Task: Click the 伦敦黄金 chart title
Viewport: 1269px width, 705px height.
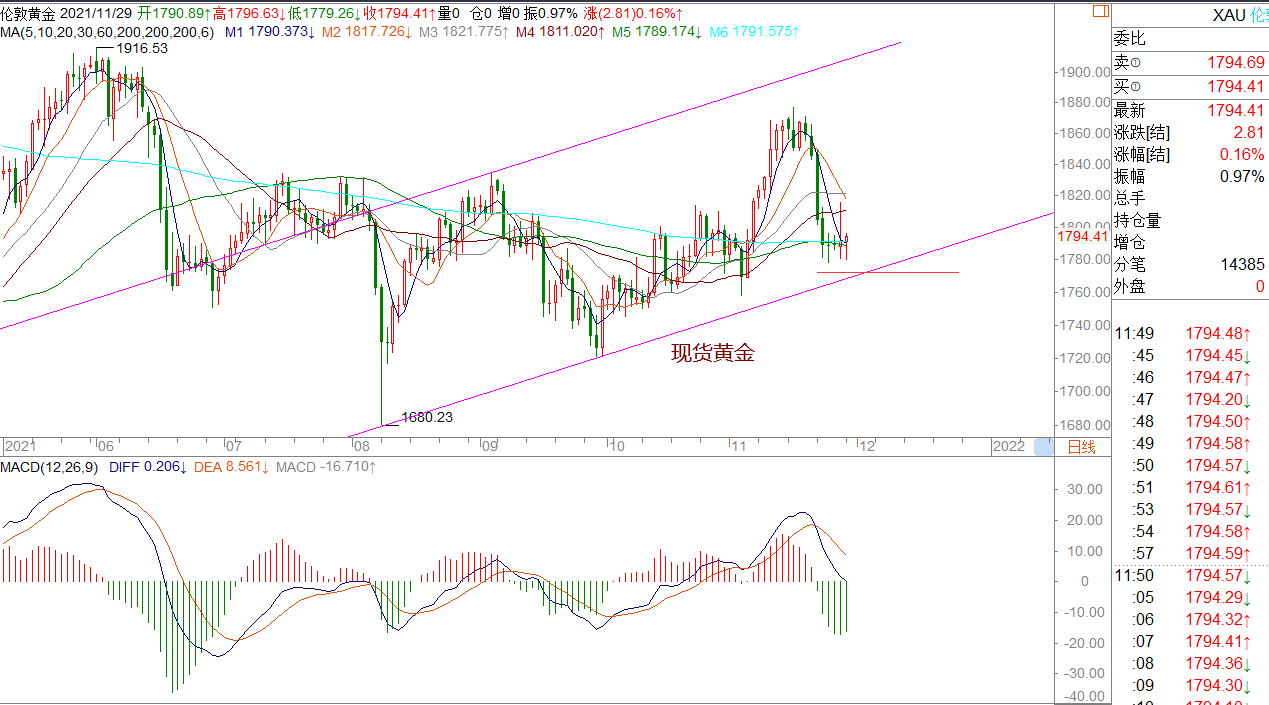Action: [28, 14]
